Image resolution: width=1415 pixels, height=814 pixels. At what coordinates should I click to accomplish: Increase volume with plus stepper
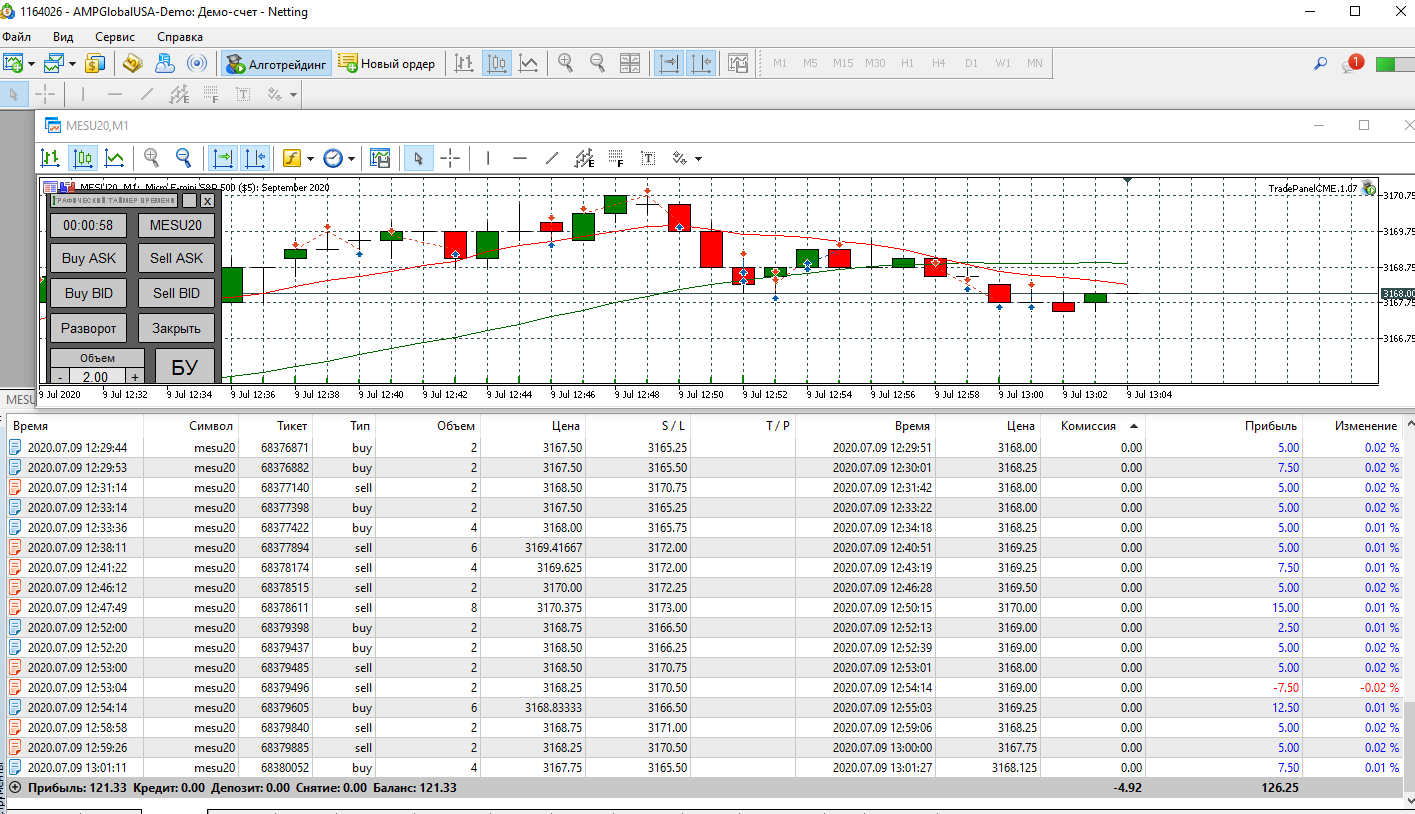click(x=134, y=377)
